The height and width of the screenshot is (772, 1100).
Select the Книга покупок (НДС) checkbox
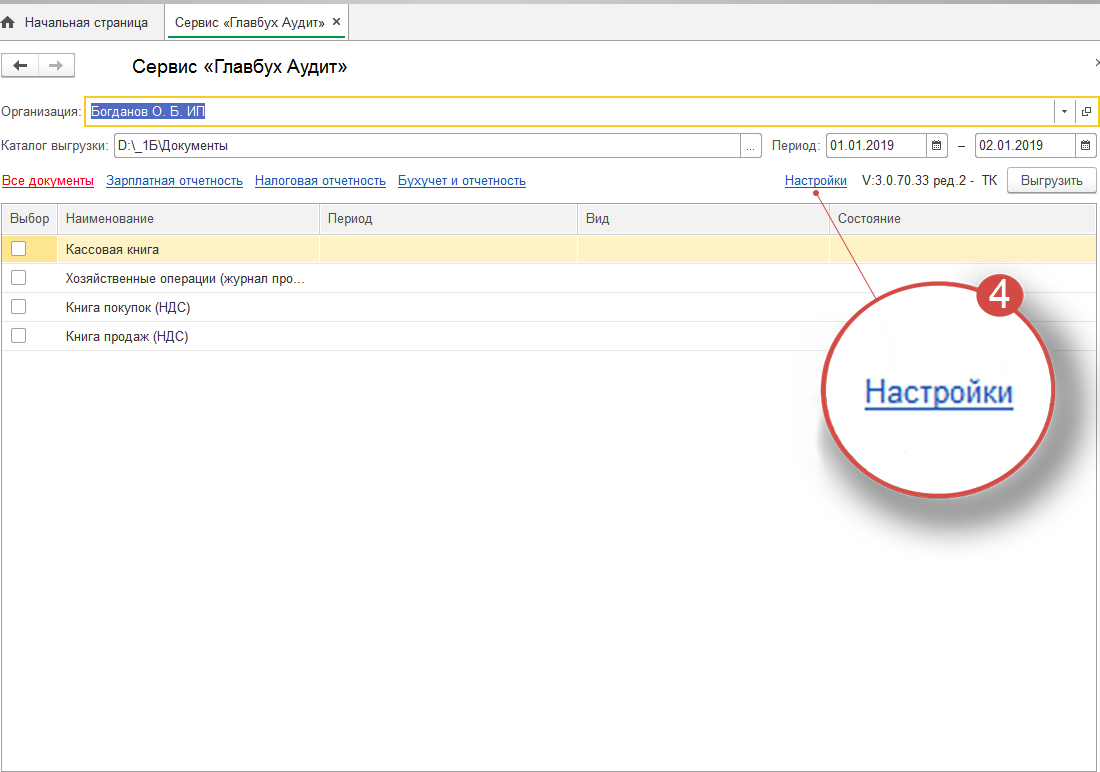(18, 307)
